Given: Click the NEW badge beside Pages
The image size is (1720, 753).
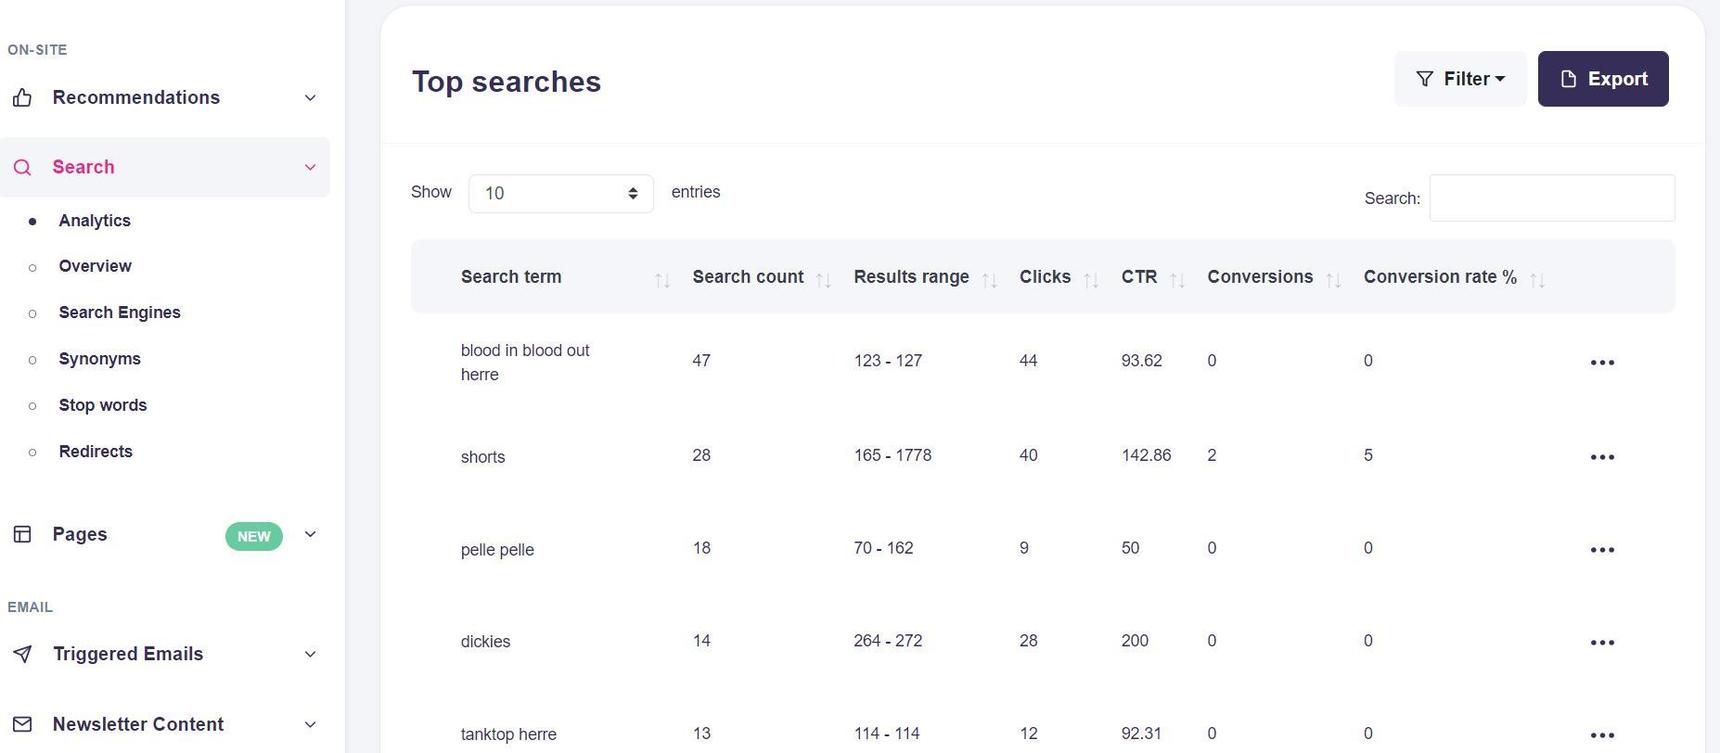Looking at the screenshot, I should coord(254,536).
